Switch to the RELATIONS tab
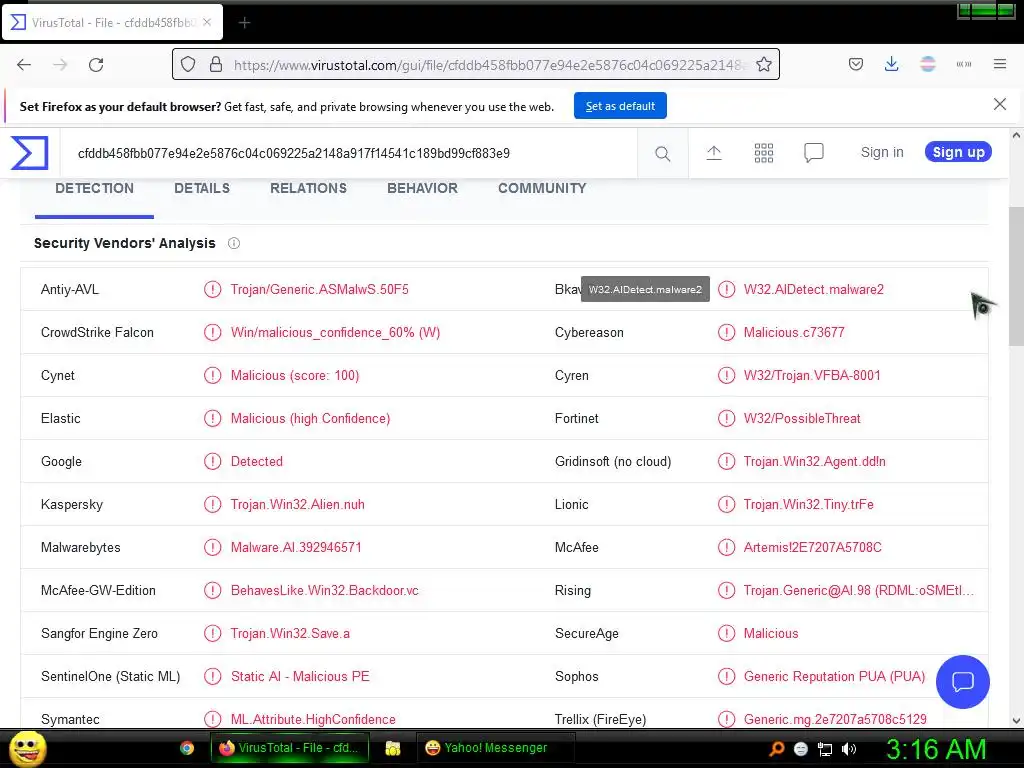1024x768 pixels. coord(308,188)
